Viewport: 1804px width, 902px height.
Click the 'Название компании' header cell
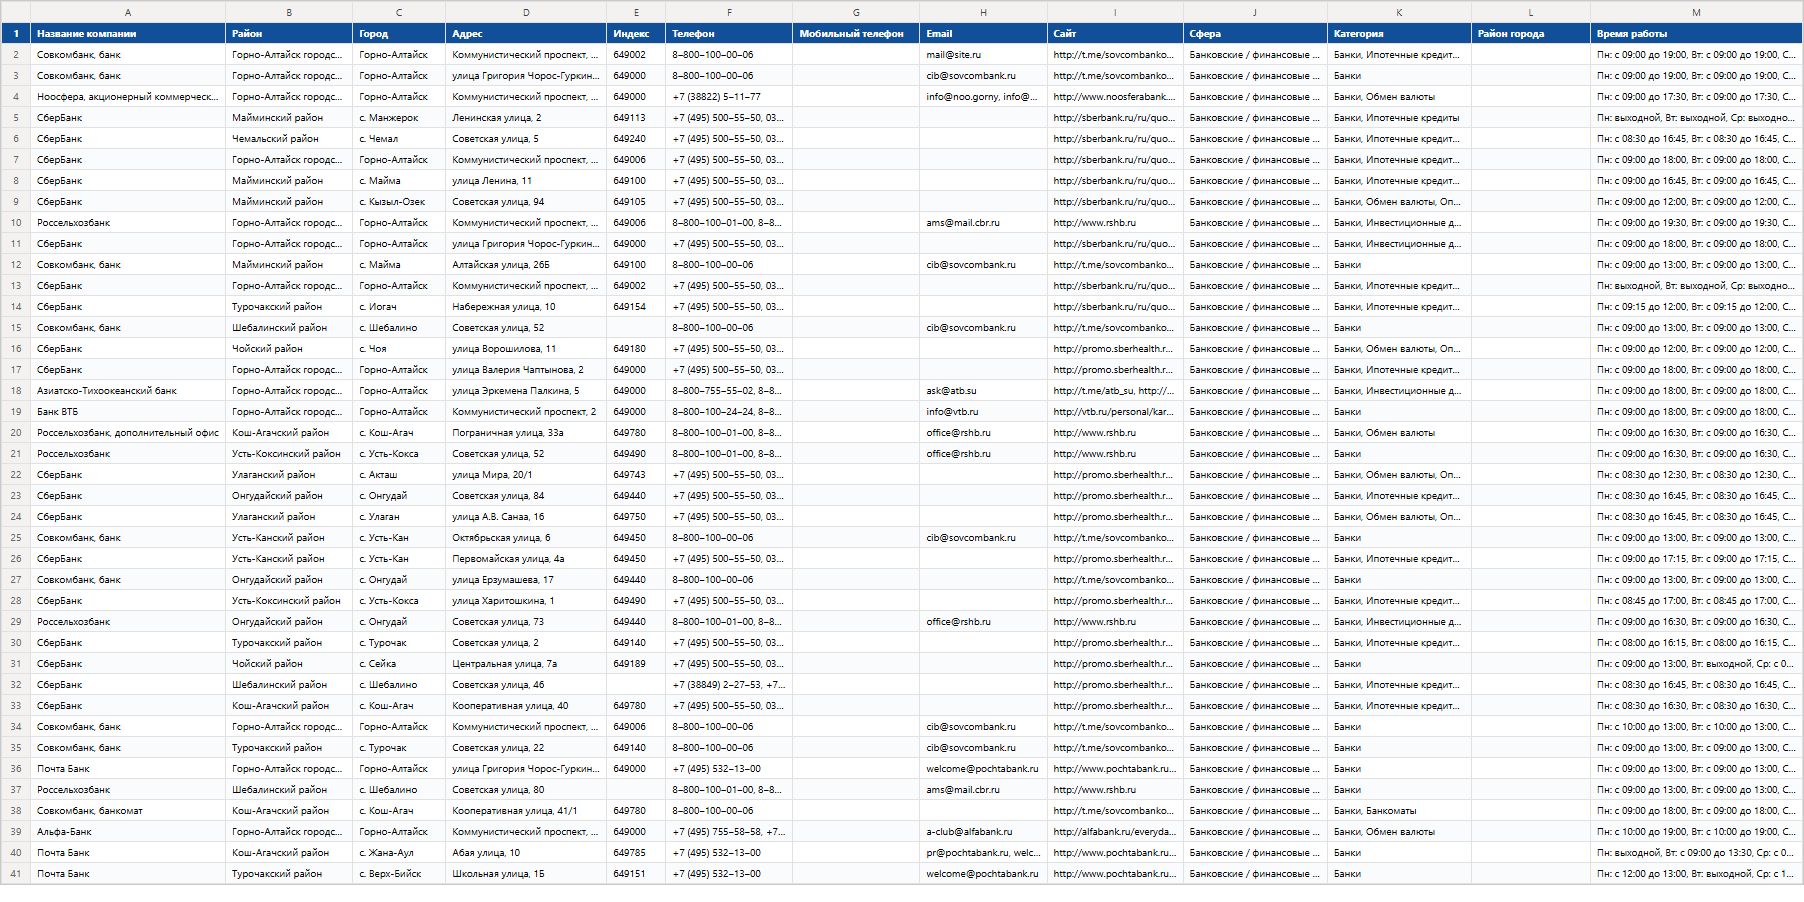coord(128,33)
